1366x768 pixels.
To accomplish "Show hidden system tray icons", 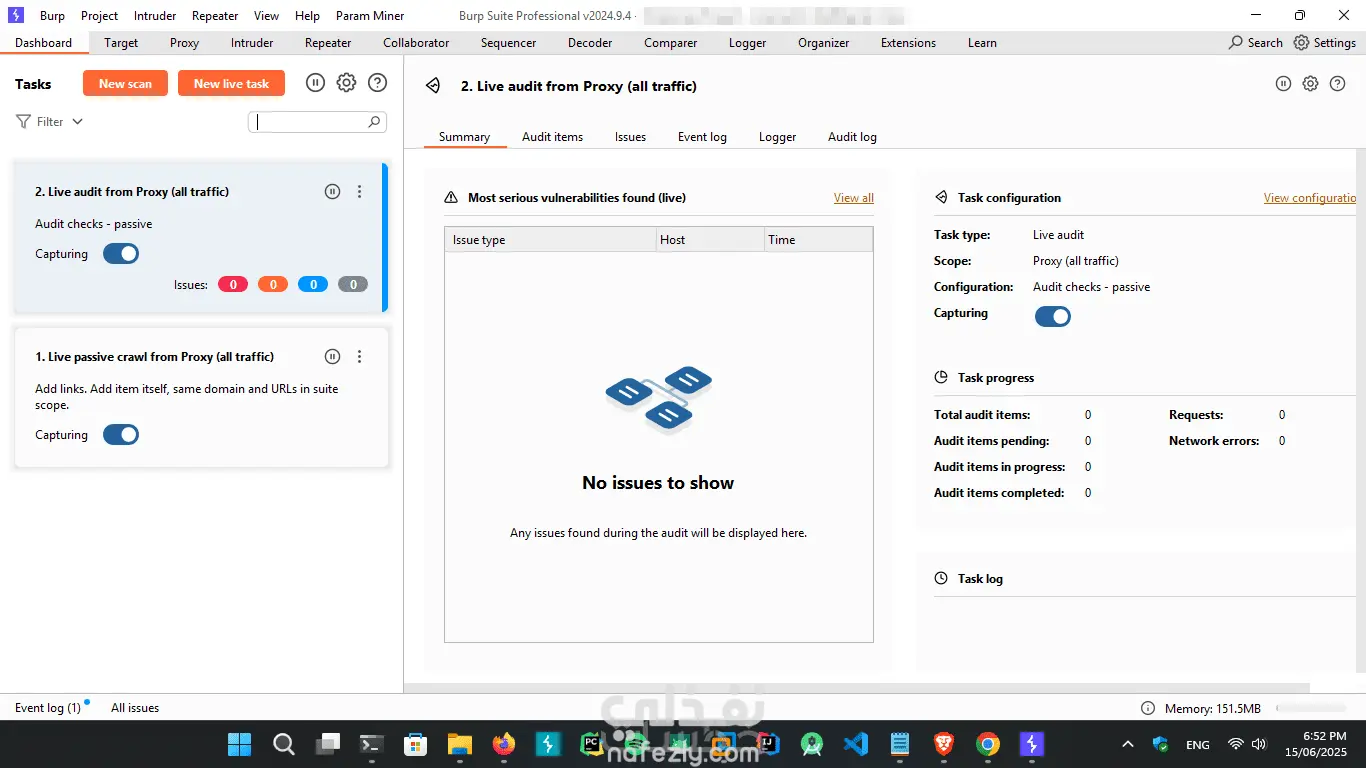I will point(1128,744).
